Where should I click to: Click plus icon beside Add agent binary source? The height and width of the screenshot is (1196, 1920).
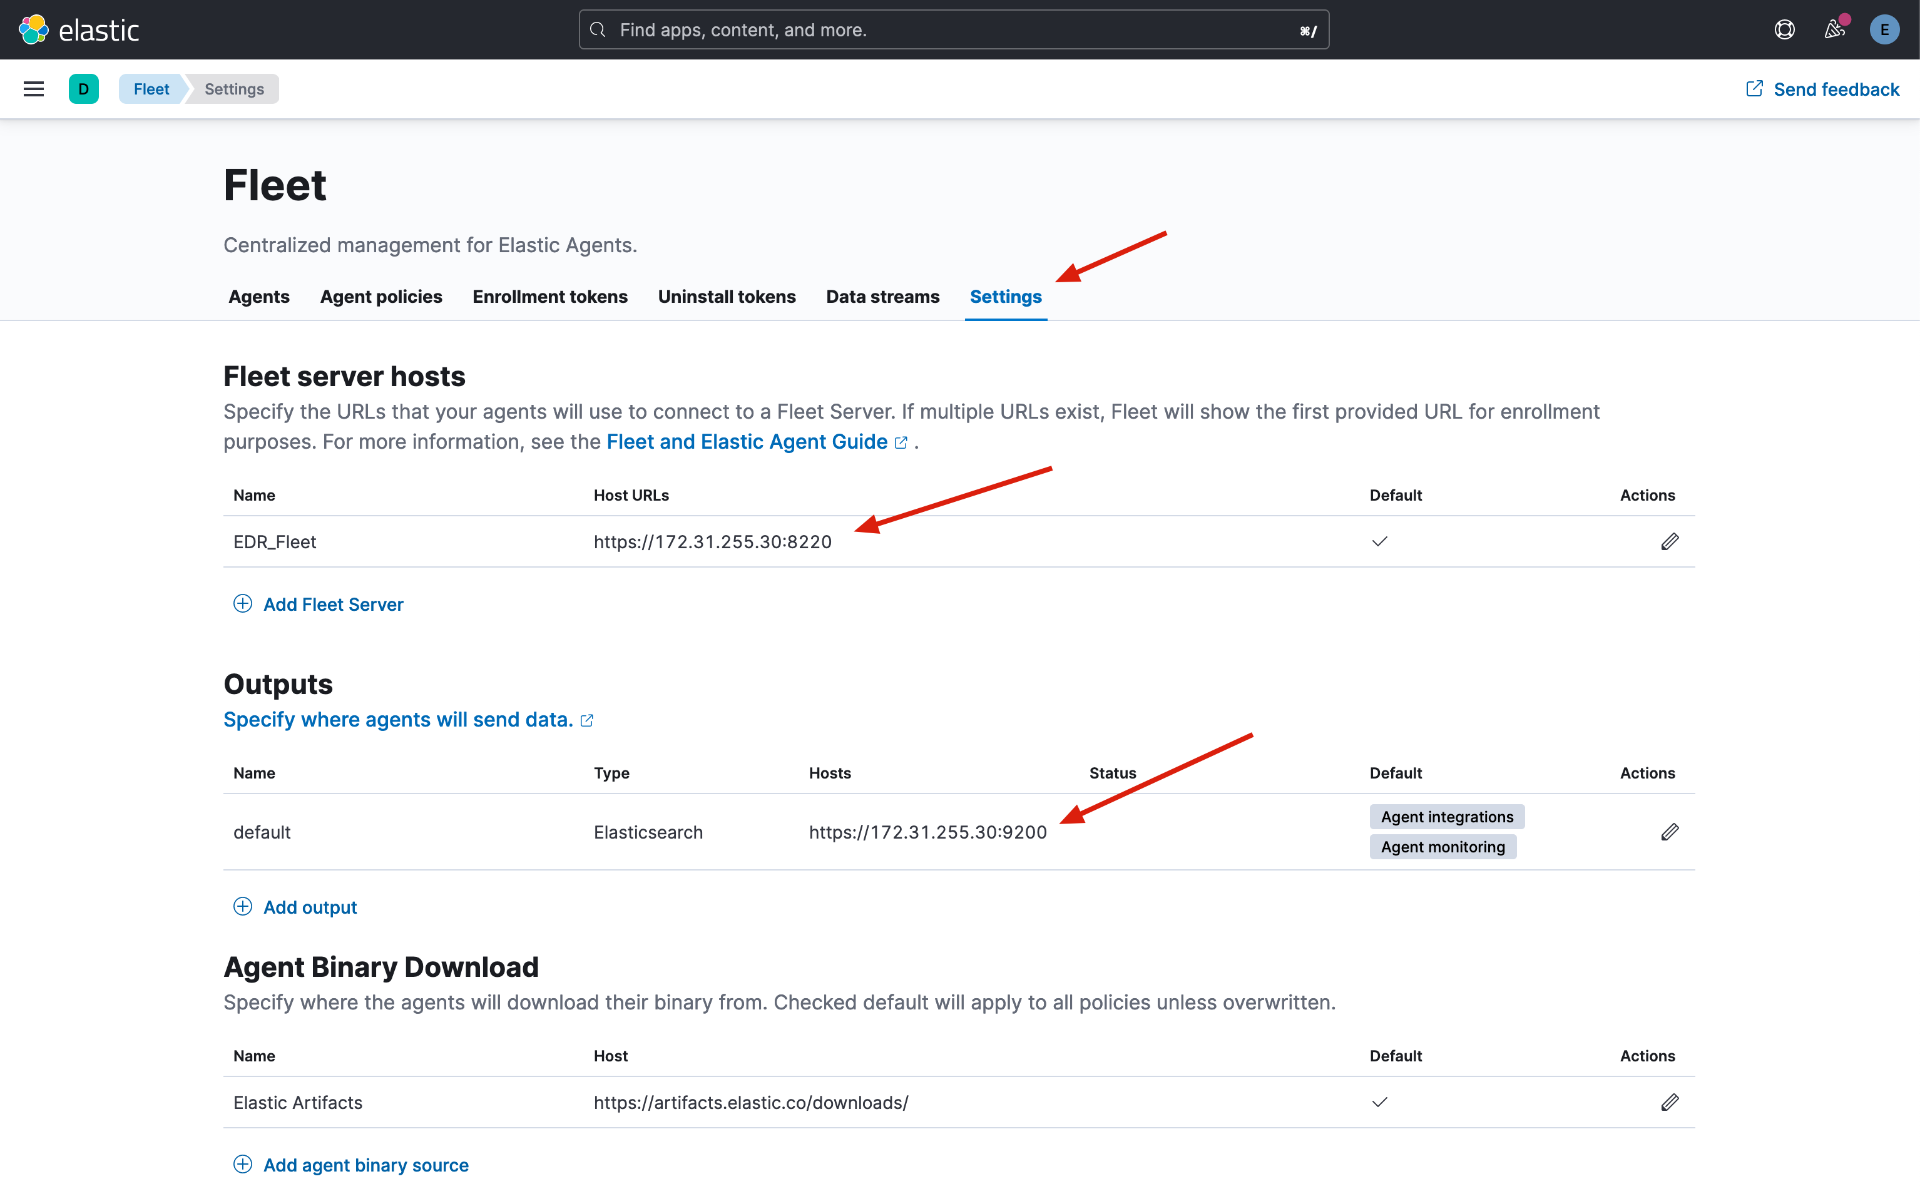243,1165
